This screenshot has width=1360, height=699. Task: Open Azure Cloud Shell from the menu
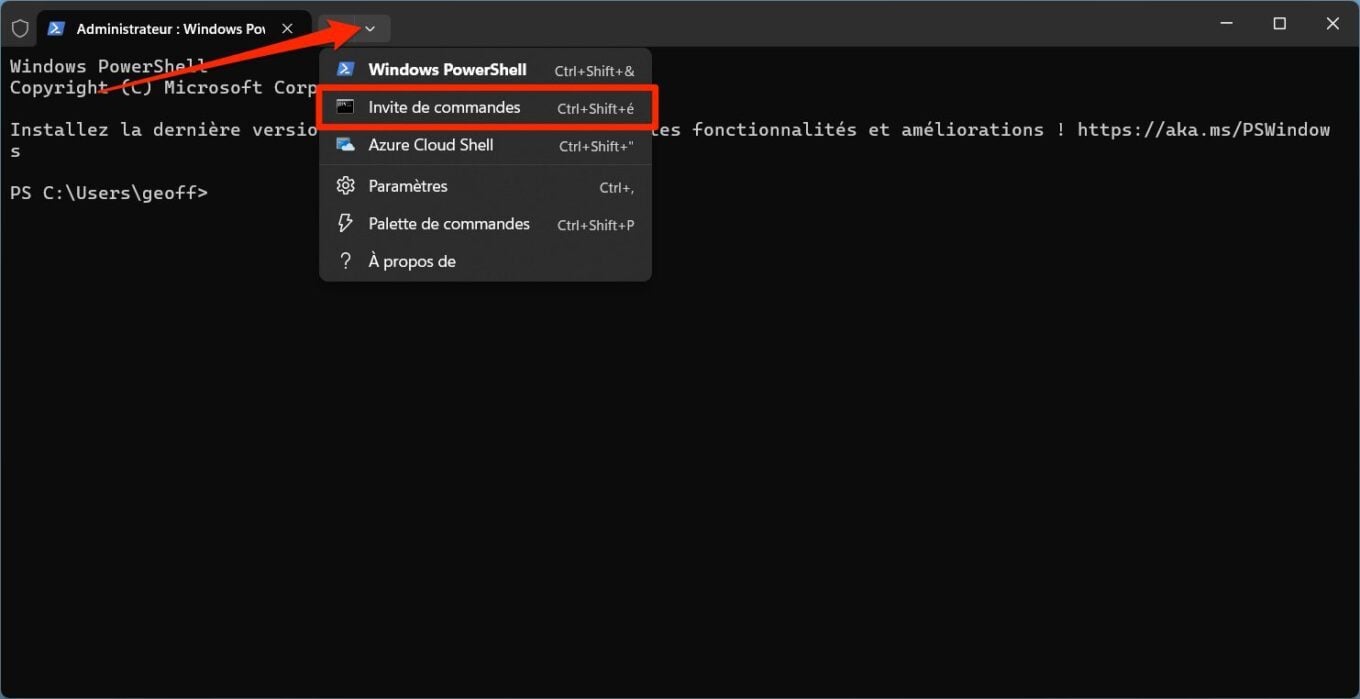(485, 145)
